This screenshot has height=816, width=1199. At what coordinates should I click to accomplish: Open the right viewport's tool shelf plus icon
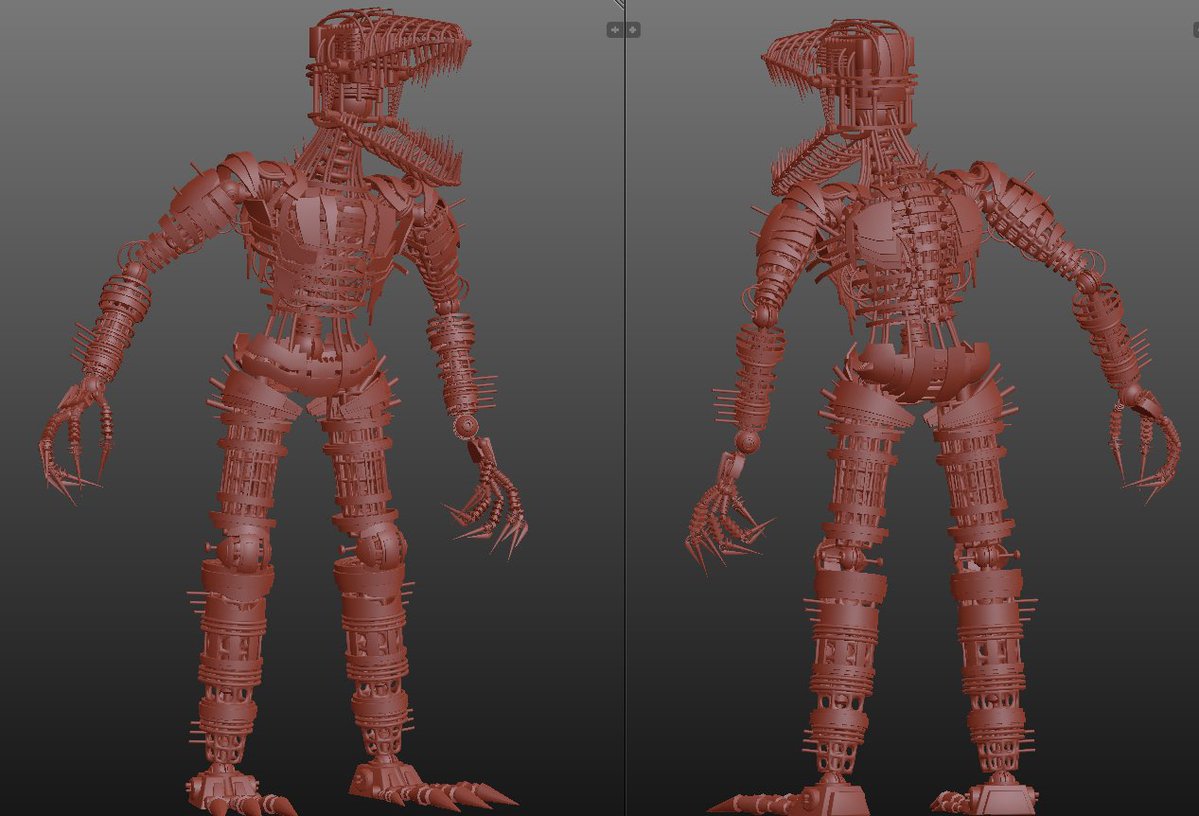632,30
